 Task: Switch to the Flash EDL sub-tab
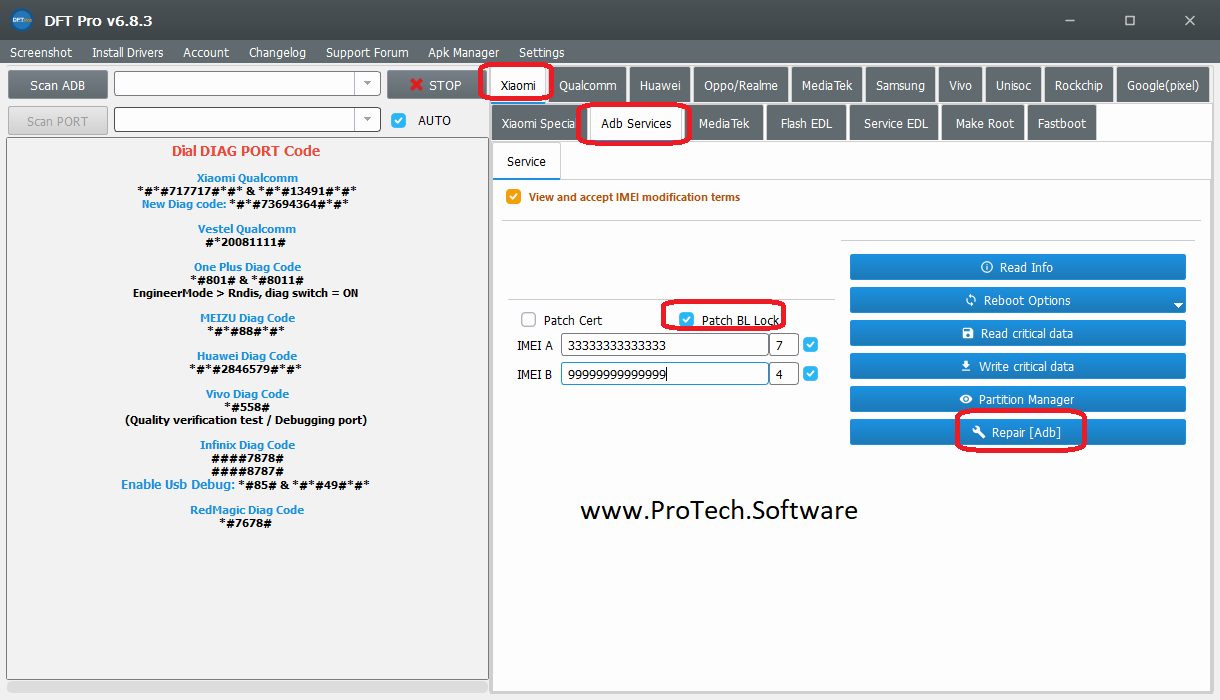tap(806, 123)
